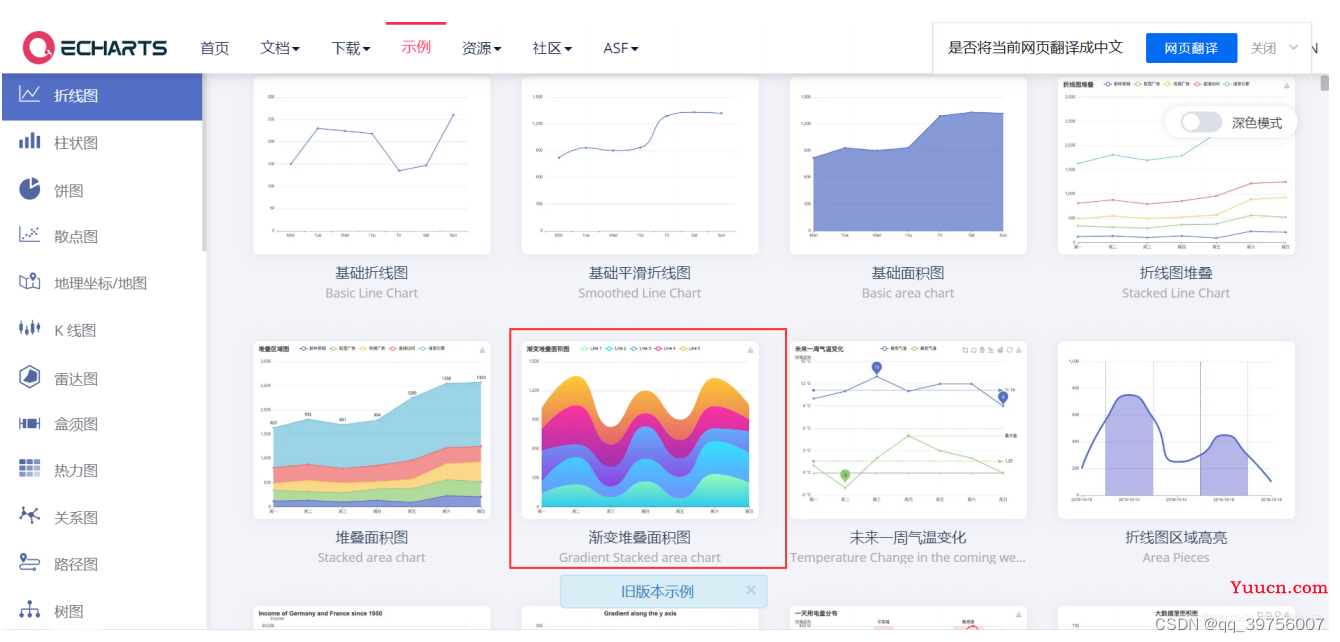
Task: Select the scatter chart icon in sidebar
Action: [30, 236]
